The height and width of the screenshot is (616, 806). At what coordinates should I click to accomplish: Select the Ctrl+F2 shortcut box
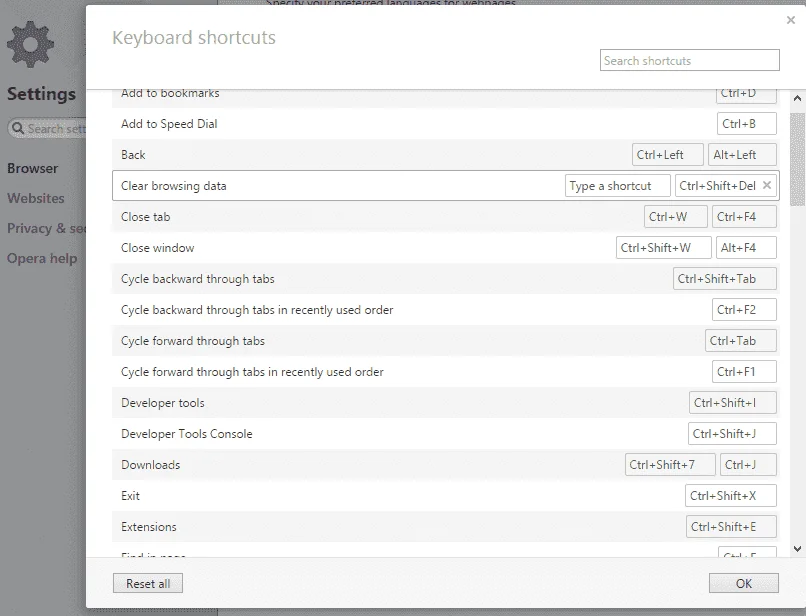744,310
